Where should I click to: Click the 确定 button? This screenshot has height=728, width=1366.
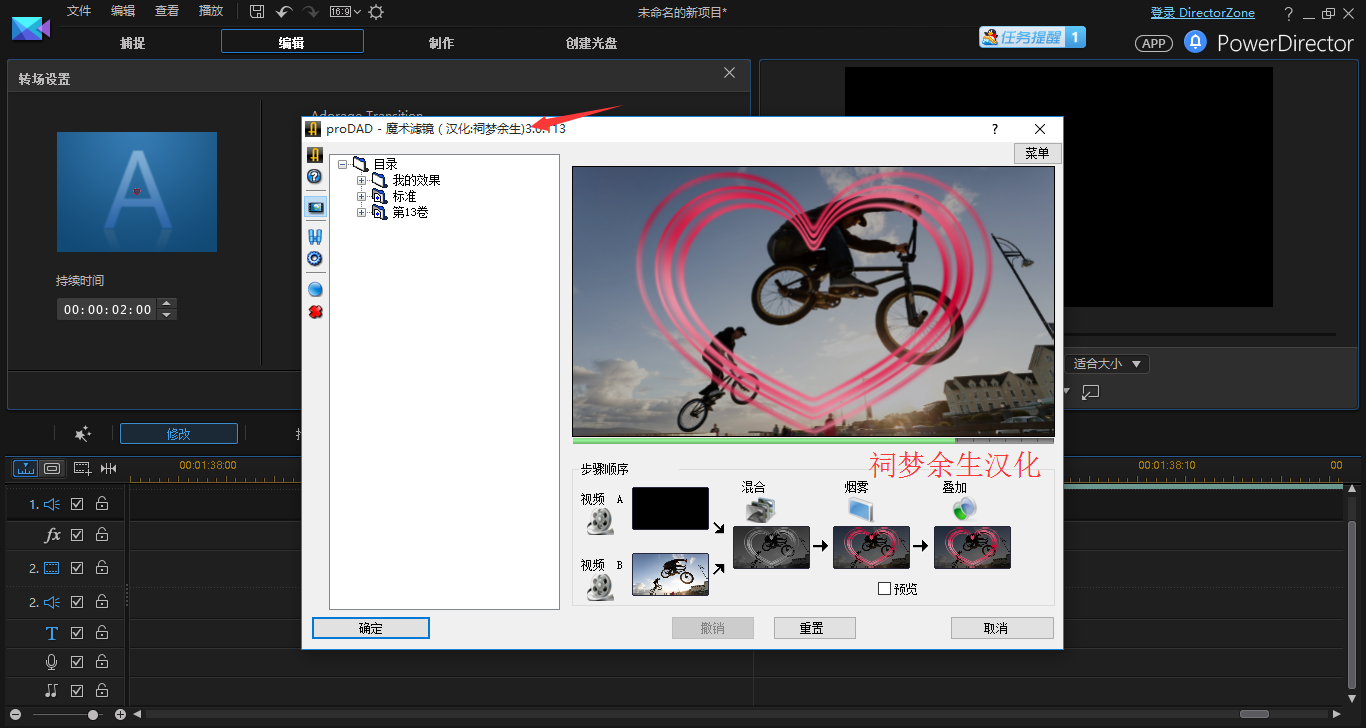click(371, 628)
